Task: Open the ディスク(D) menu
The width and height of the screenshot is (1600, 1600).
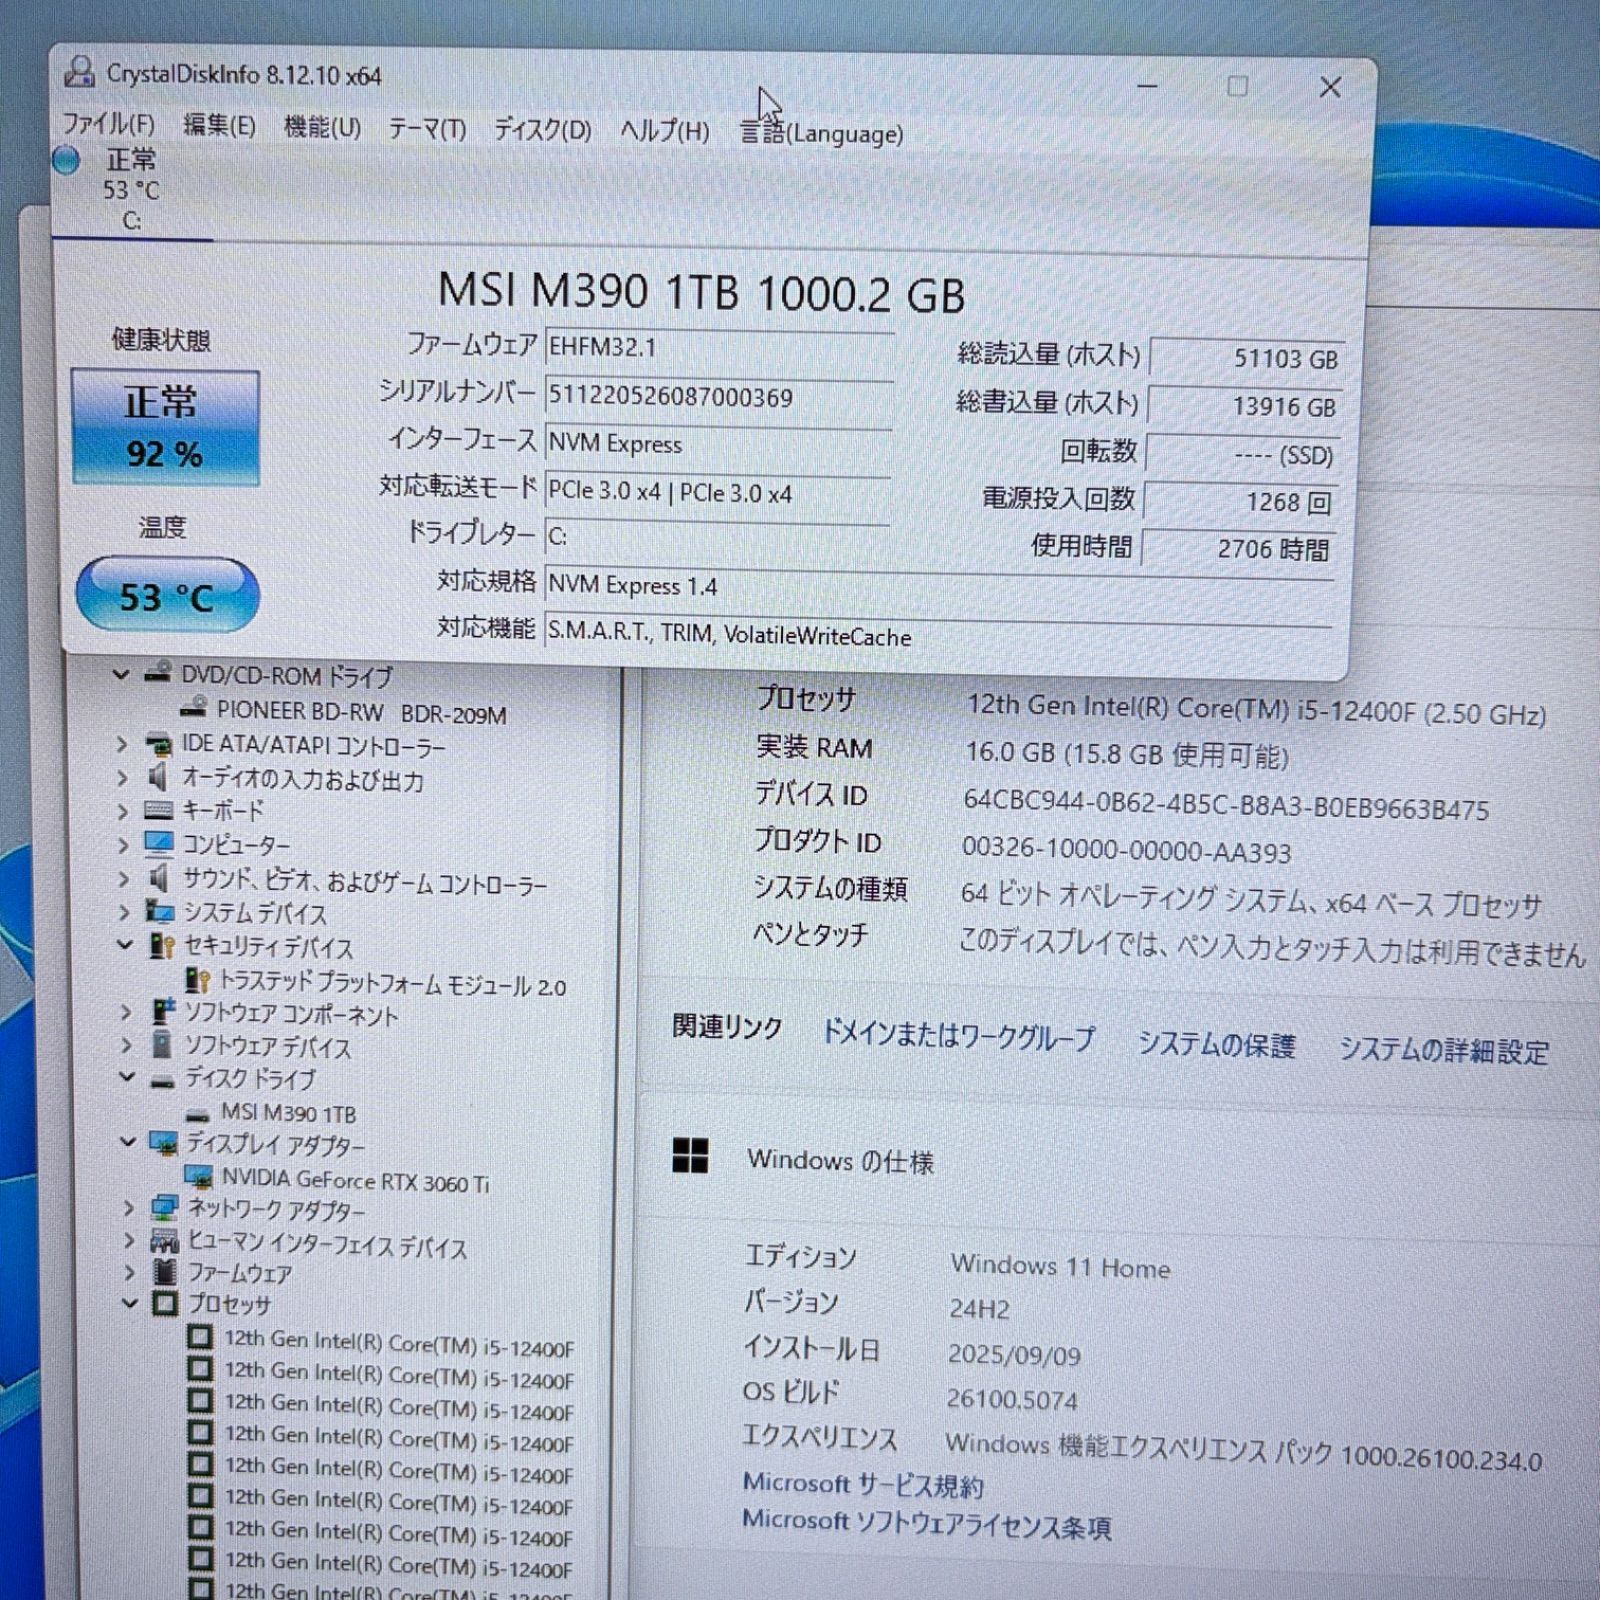Action: click(x=543, y=130)
